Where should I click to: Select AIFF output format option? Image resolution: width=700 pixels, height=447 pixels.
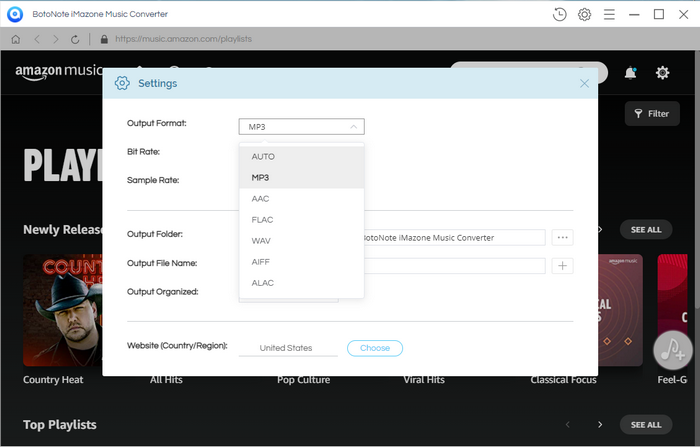pyautogui.click(x=302, y=262)
